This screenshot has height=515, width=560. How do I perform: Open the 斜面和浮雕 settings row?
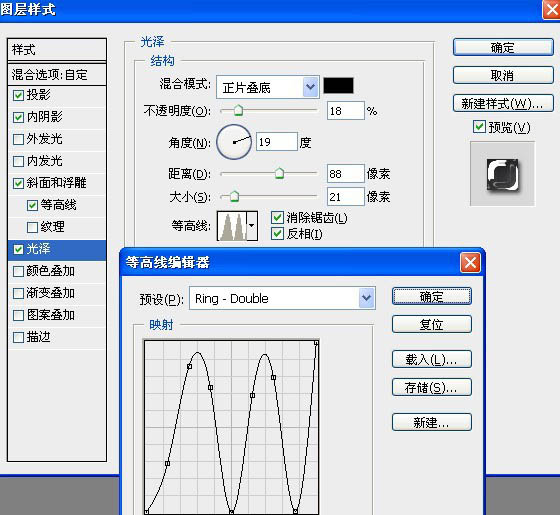[x=57, y=183]
